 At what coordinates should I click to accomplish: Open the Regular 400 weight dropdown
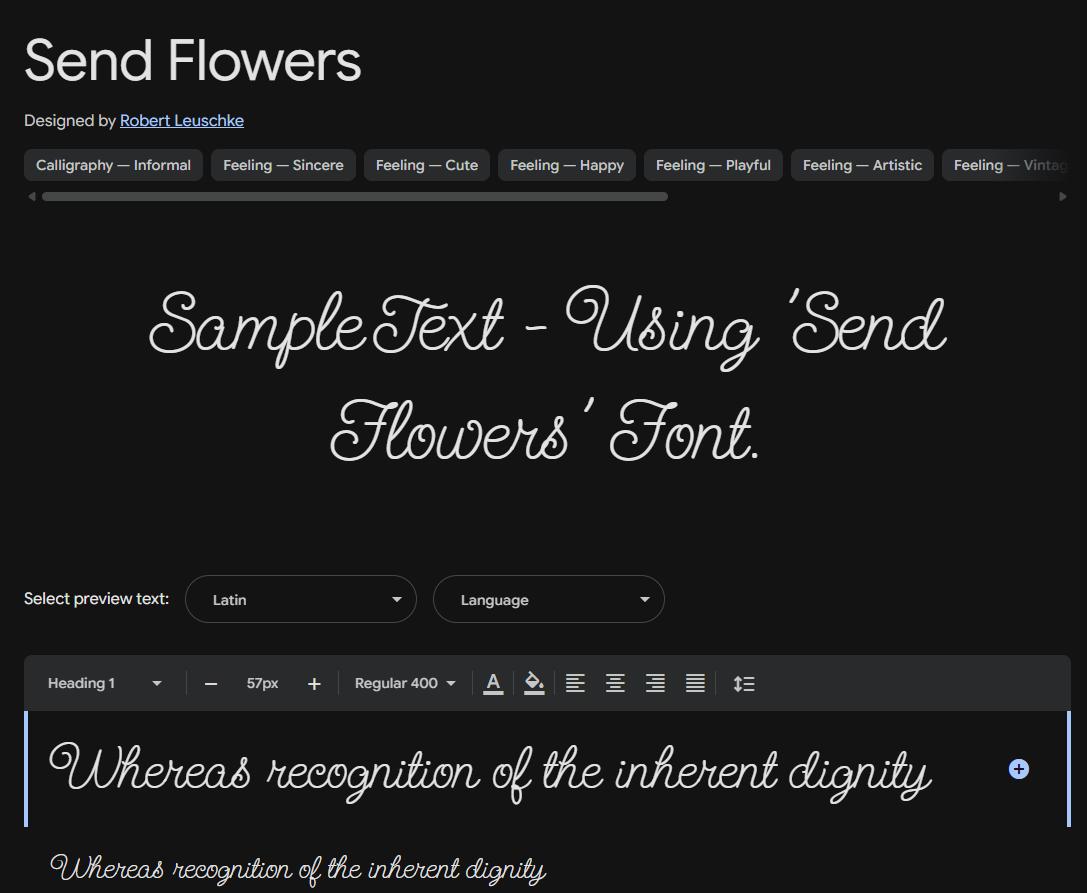(405, 684)
